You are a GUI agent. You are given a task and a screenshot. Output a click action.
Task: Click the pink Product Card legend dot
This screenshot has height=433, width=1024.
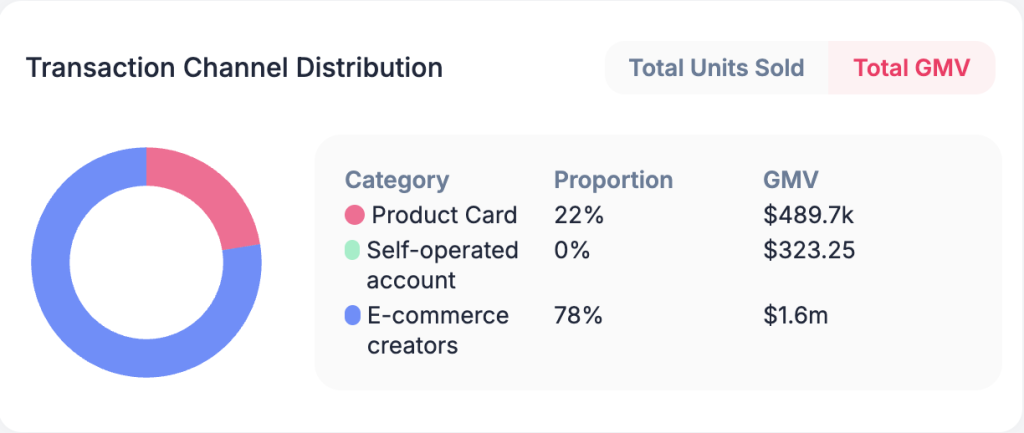[355, 215]
